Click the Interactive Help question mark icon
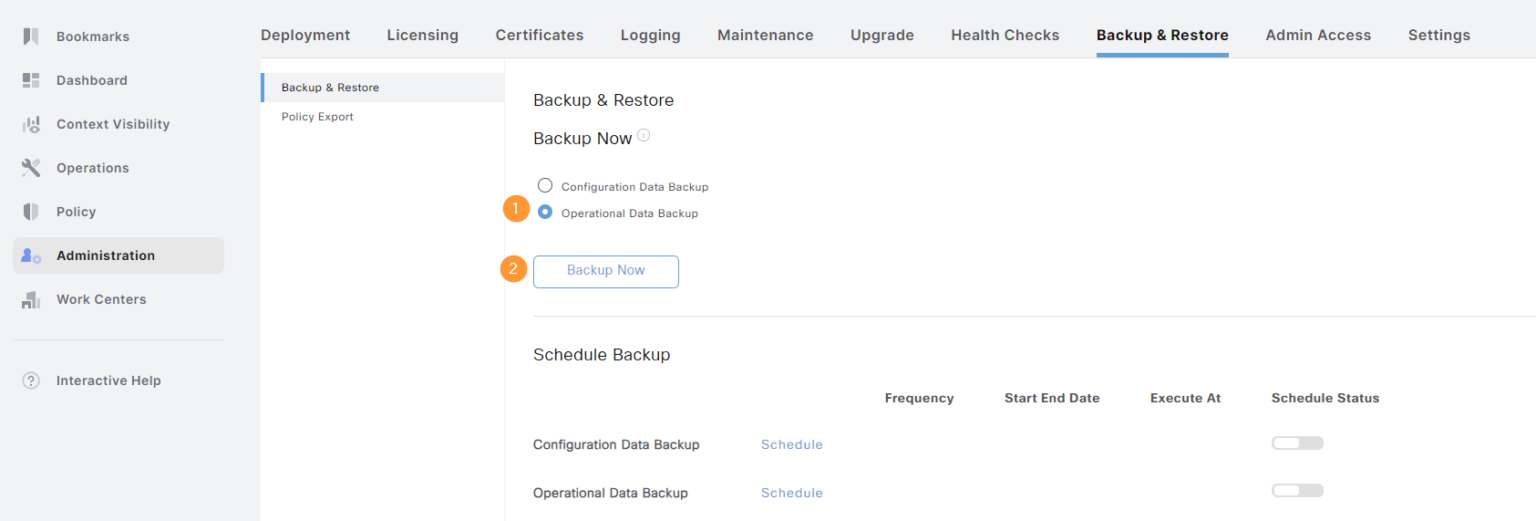The width and height of the screenshot is (1536, 521). pos(31,381)
